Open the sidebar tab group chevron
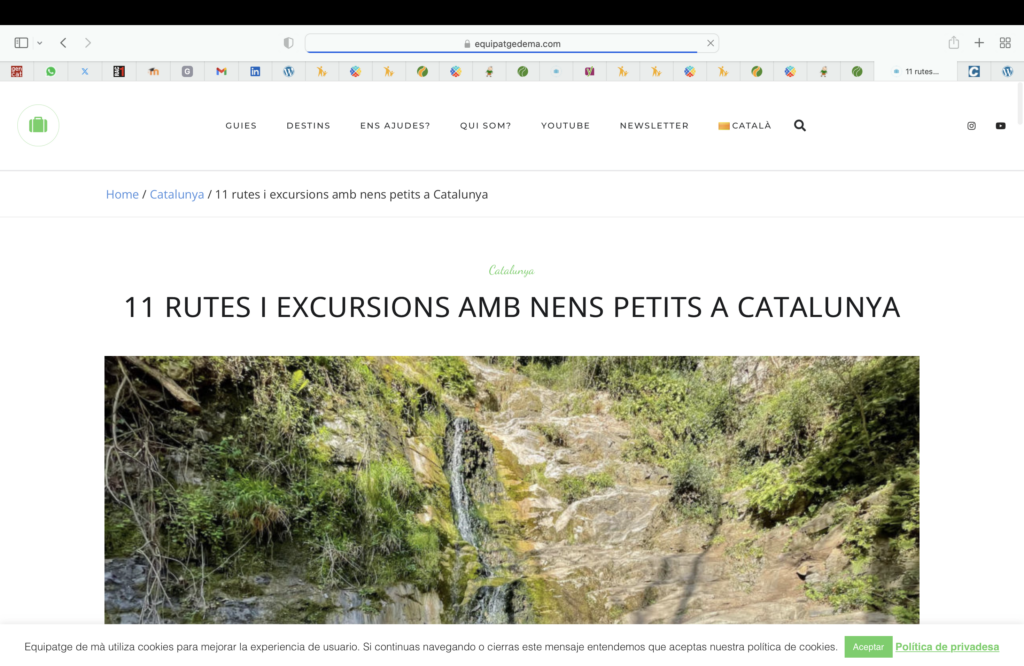 (x=40, y=43)
